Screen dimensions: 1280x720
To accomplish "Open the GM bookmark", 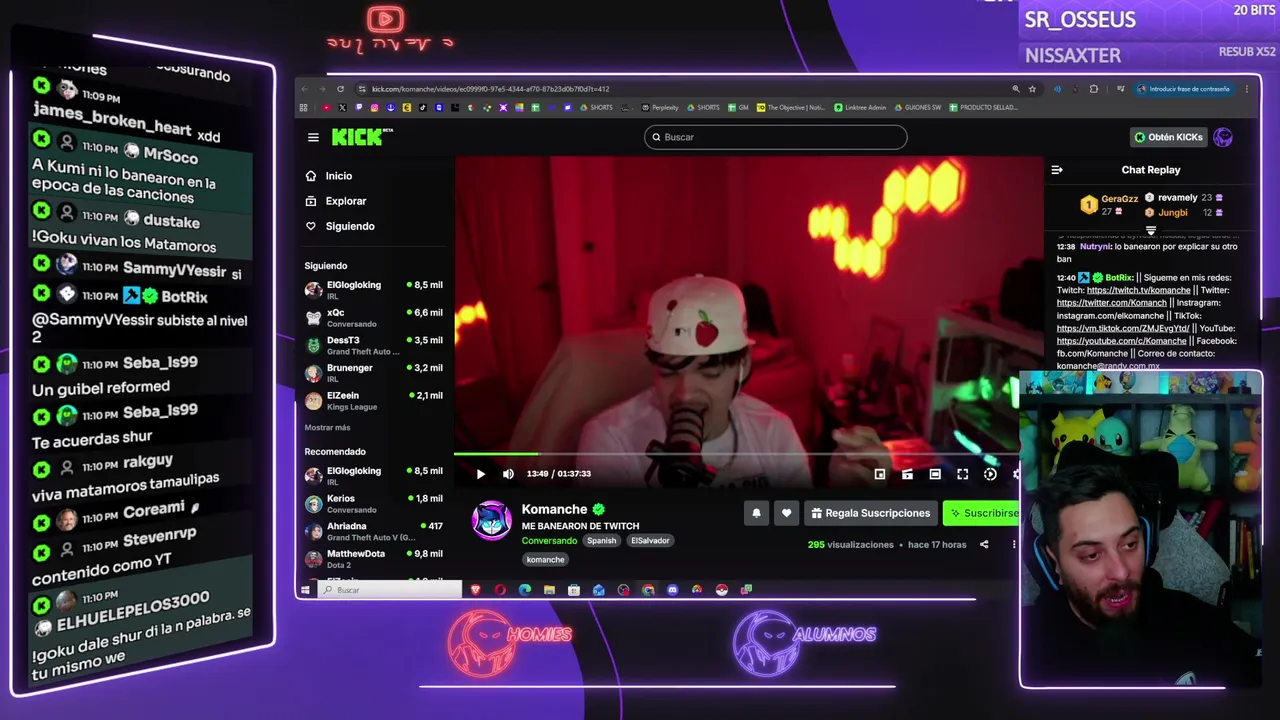I will [738, 108].
